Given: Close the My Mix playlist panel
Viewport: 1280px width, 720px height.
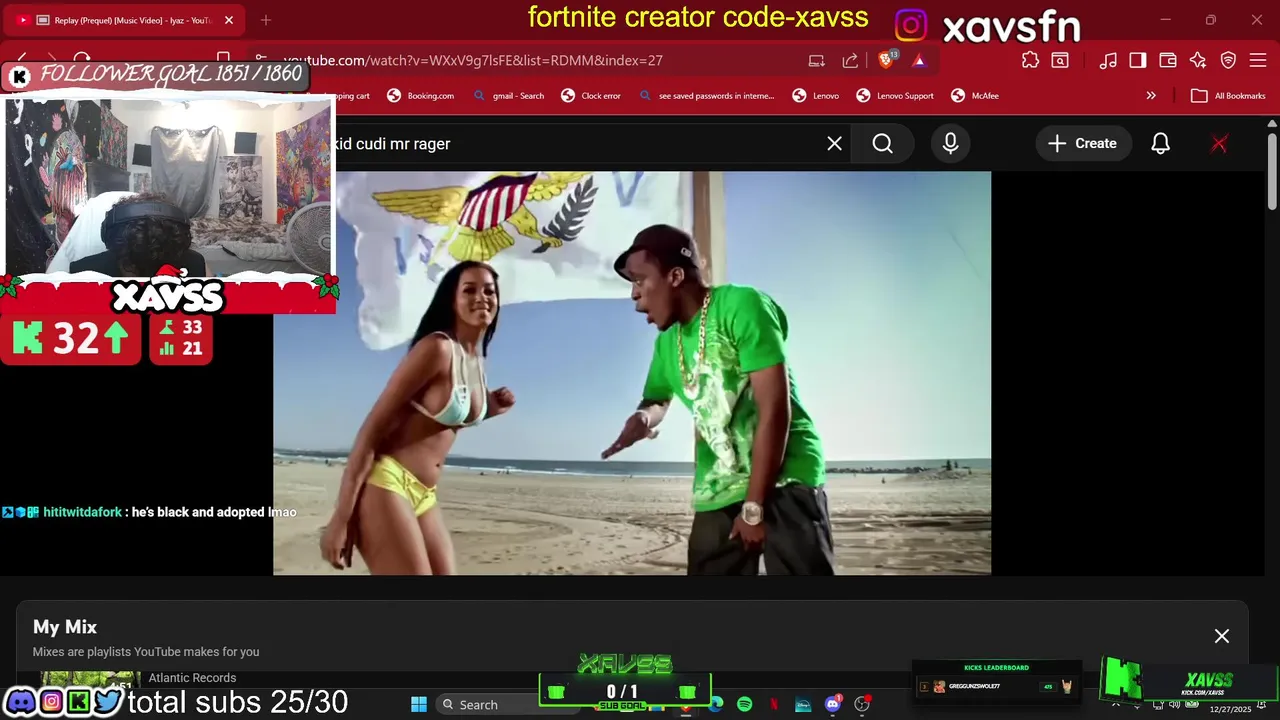Looking at the screenshot, I should [x=1222, y=636].
